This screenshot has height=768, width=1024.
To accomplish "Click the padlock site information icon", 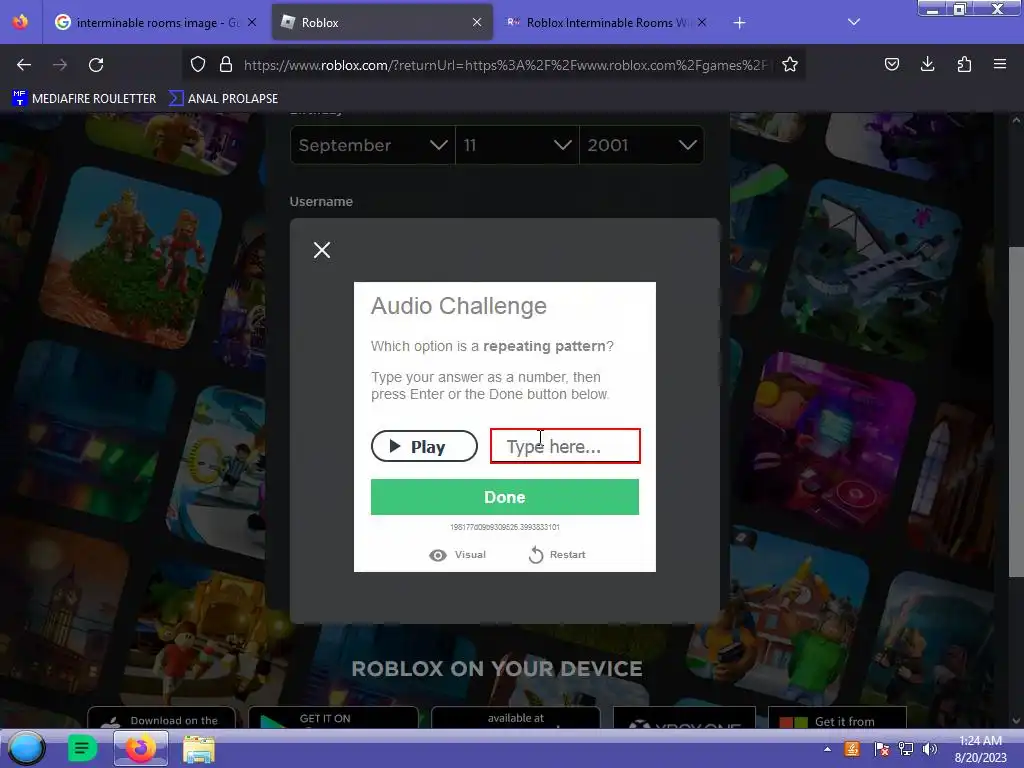I will point(226,65).
